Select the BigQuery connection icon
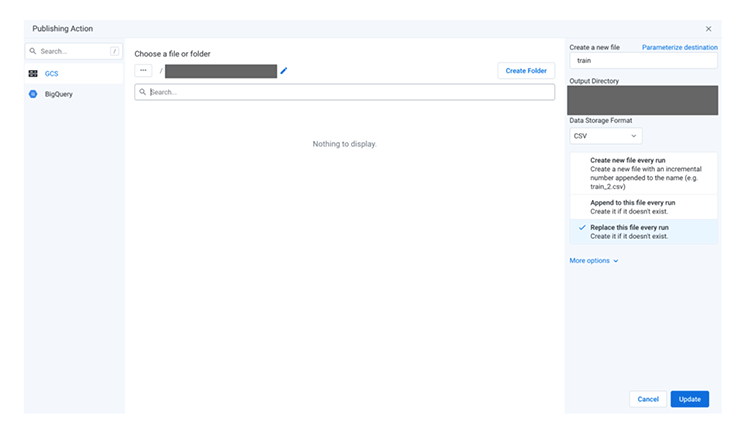Image resolution: width=750 pixels, height=429 pixels. coord(33,94)
